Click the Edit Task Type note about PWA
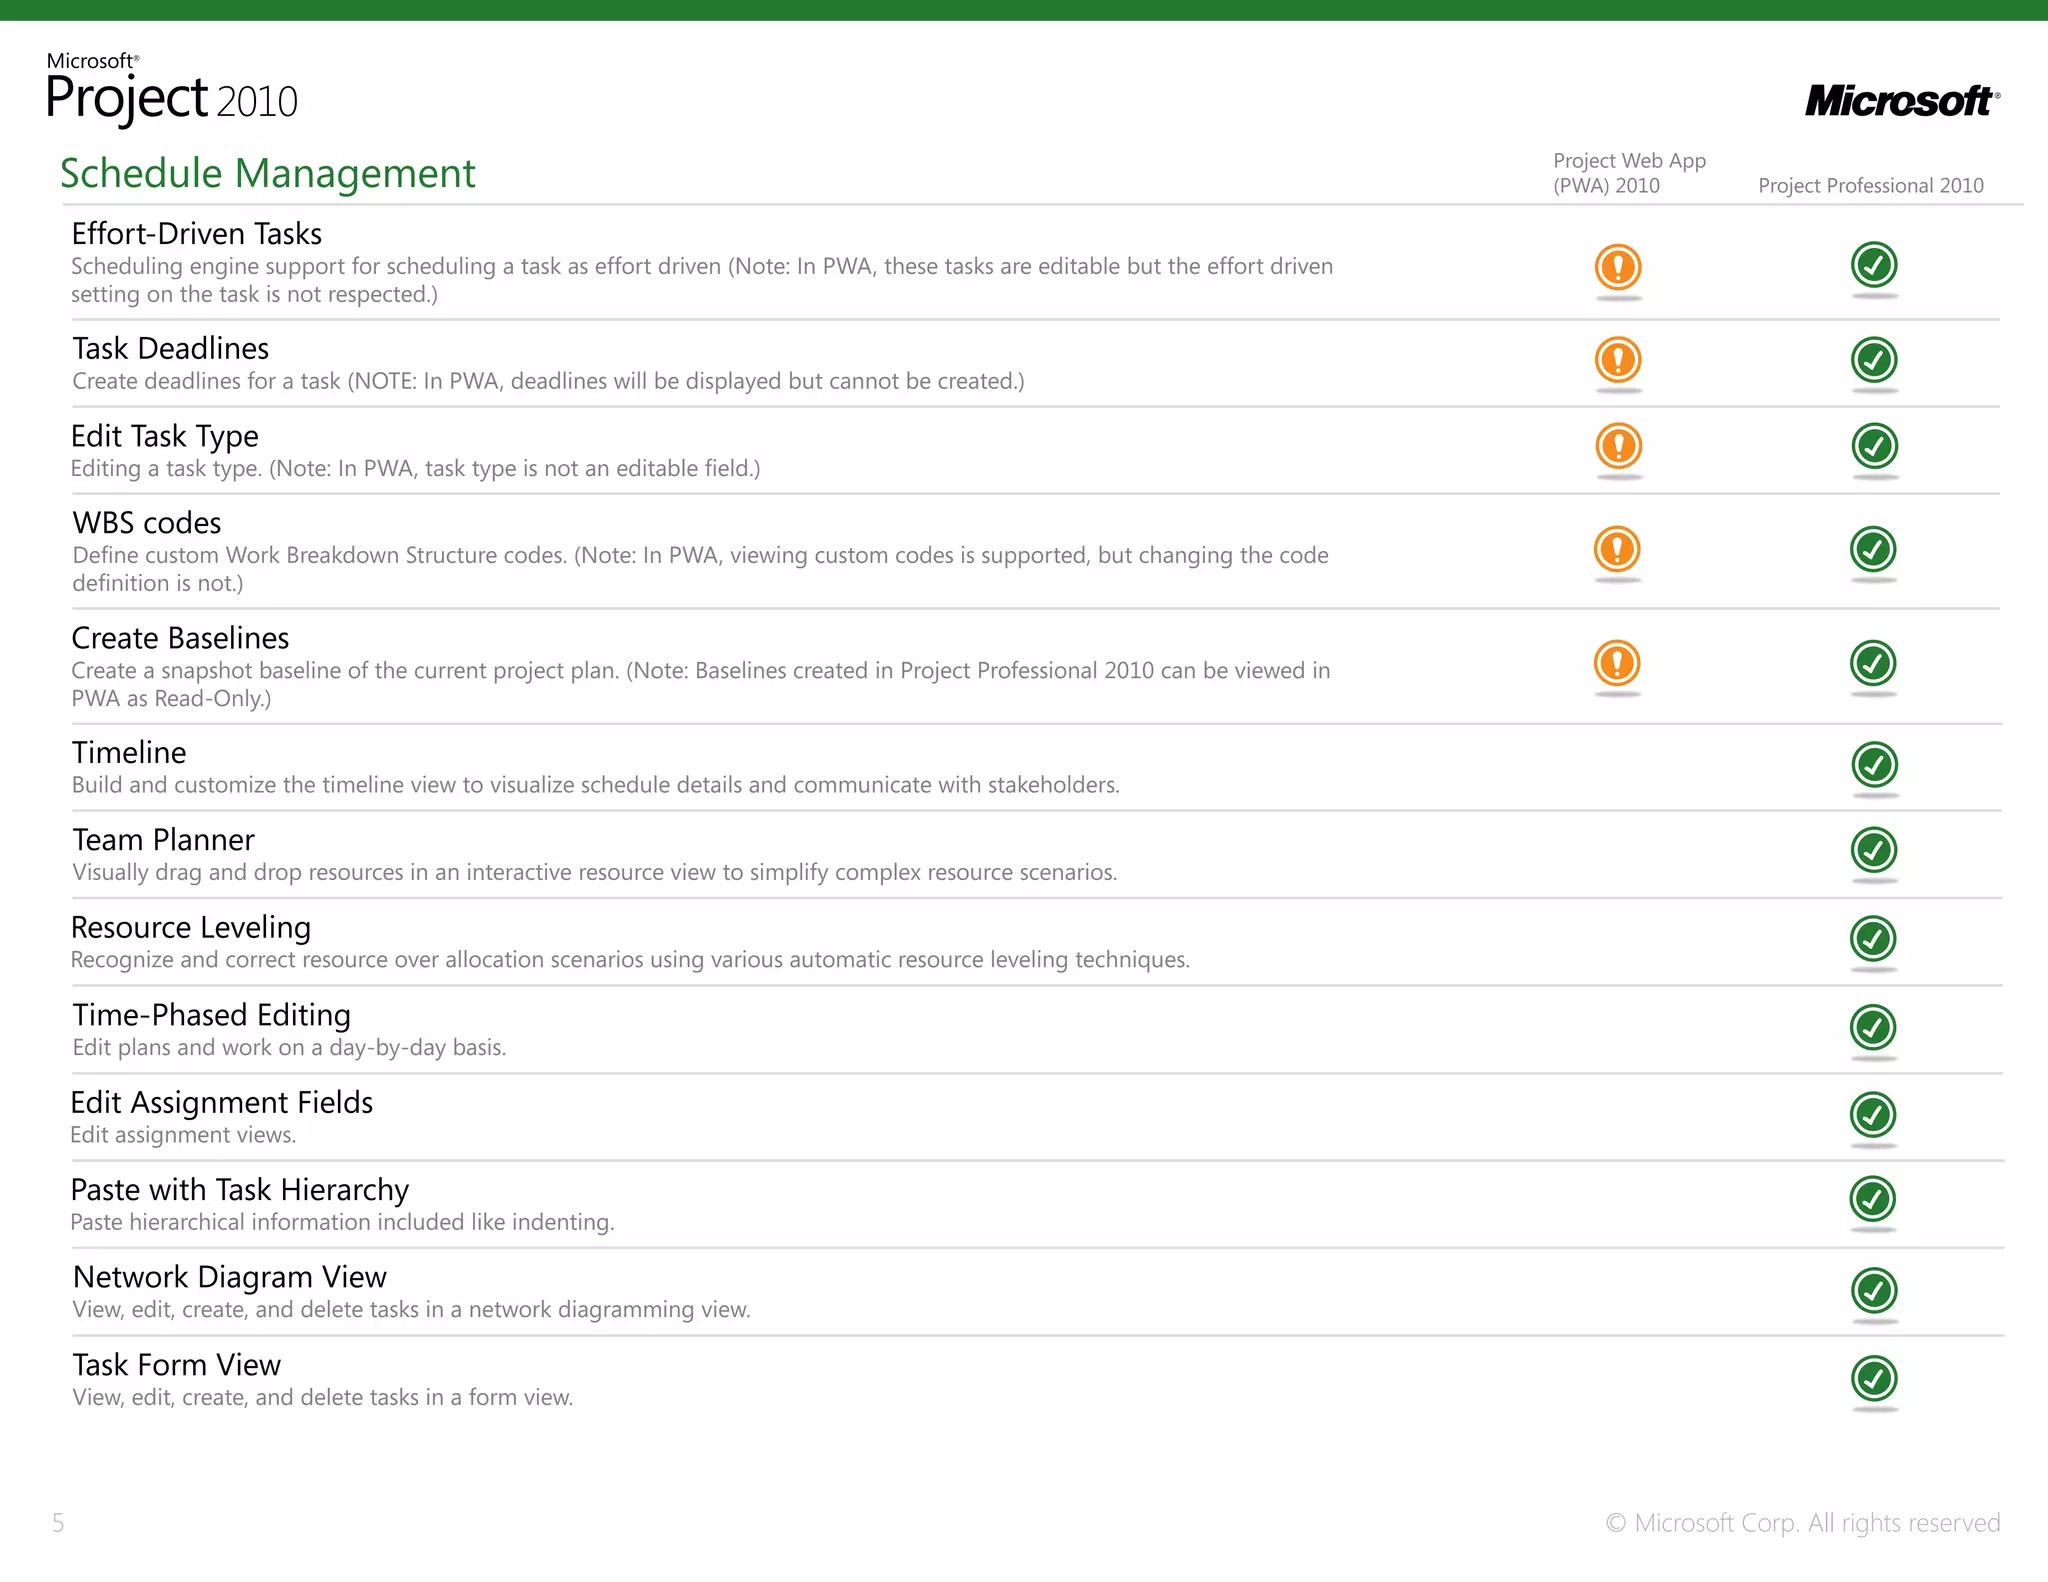This screenshot has width=2048, height=1582. point(415,469)
